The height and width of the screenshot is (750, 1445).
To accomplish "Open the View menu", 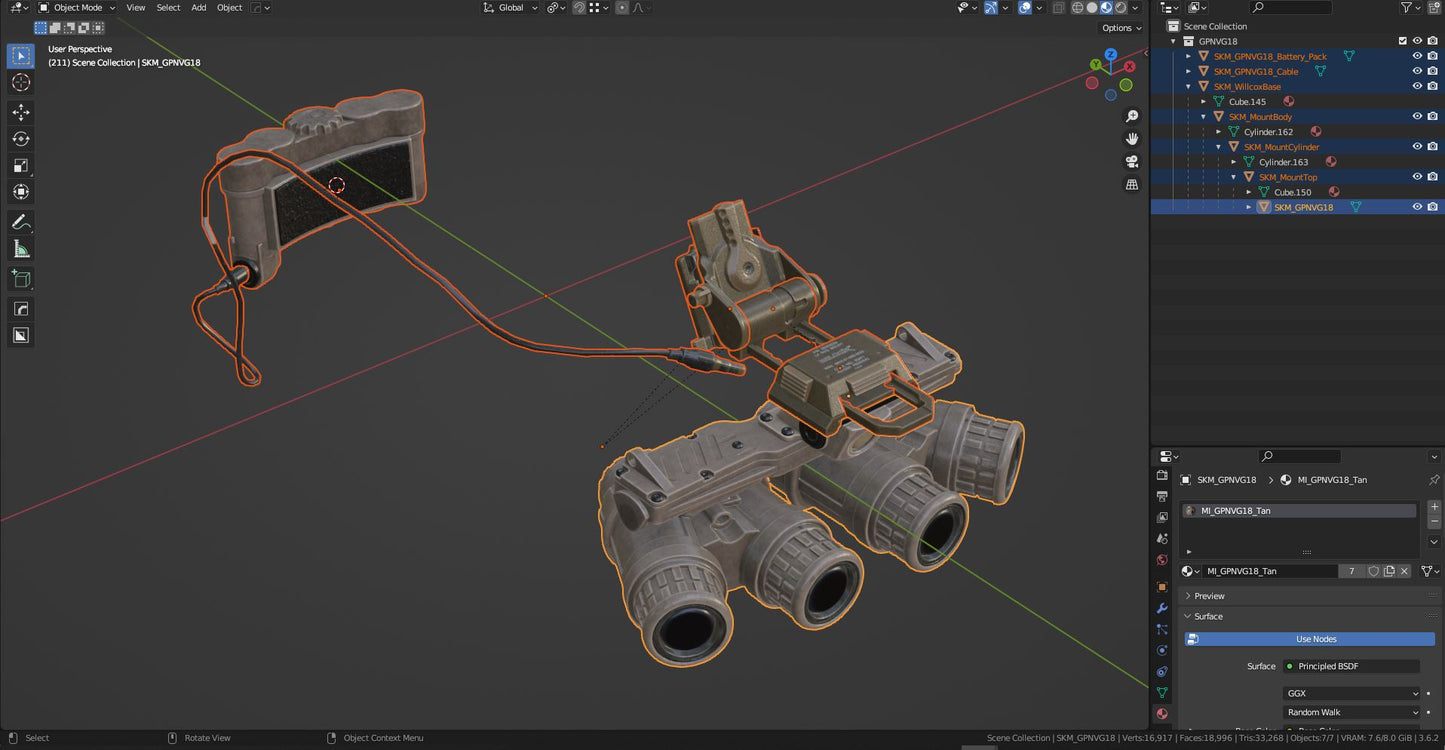I will pos(136,8).
